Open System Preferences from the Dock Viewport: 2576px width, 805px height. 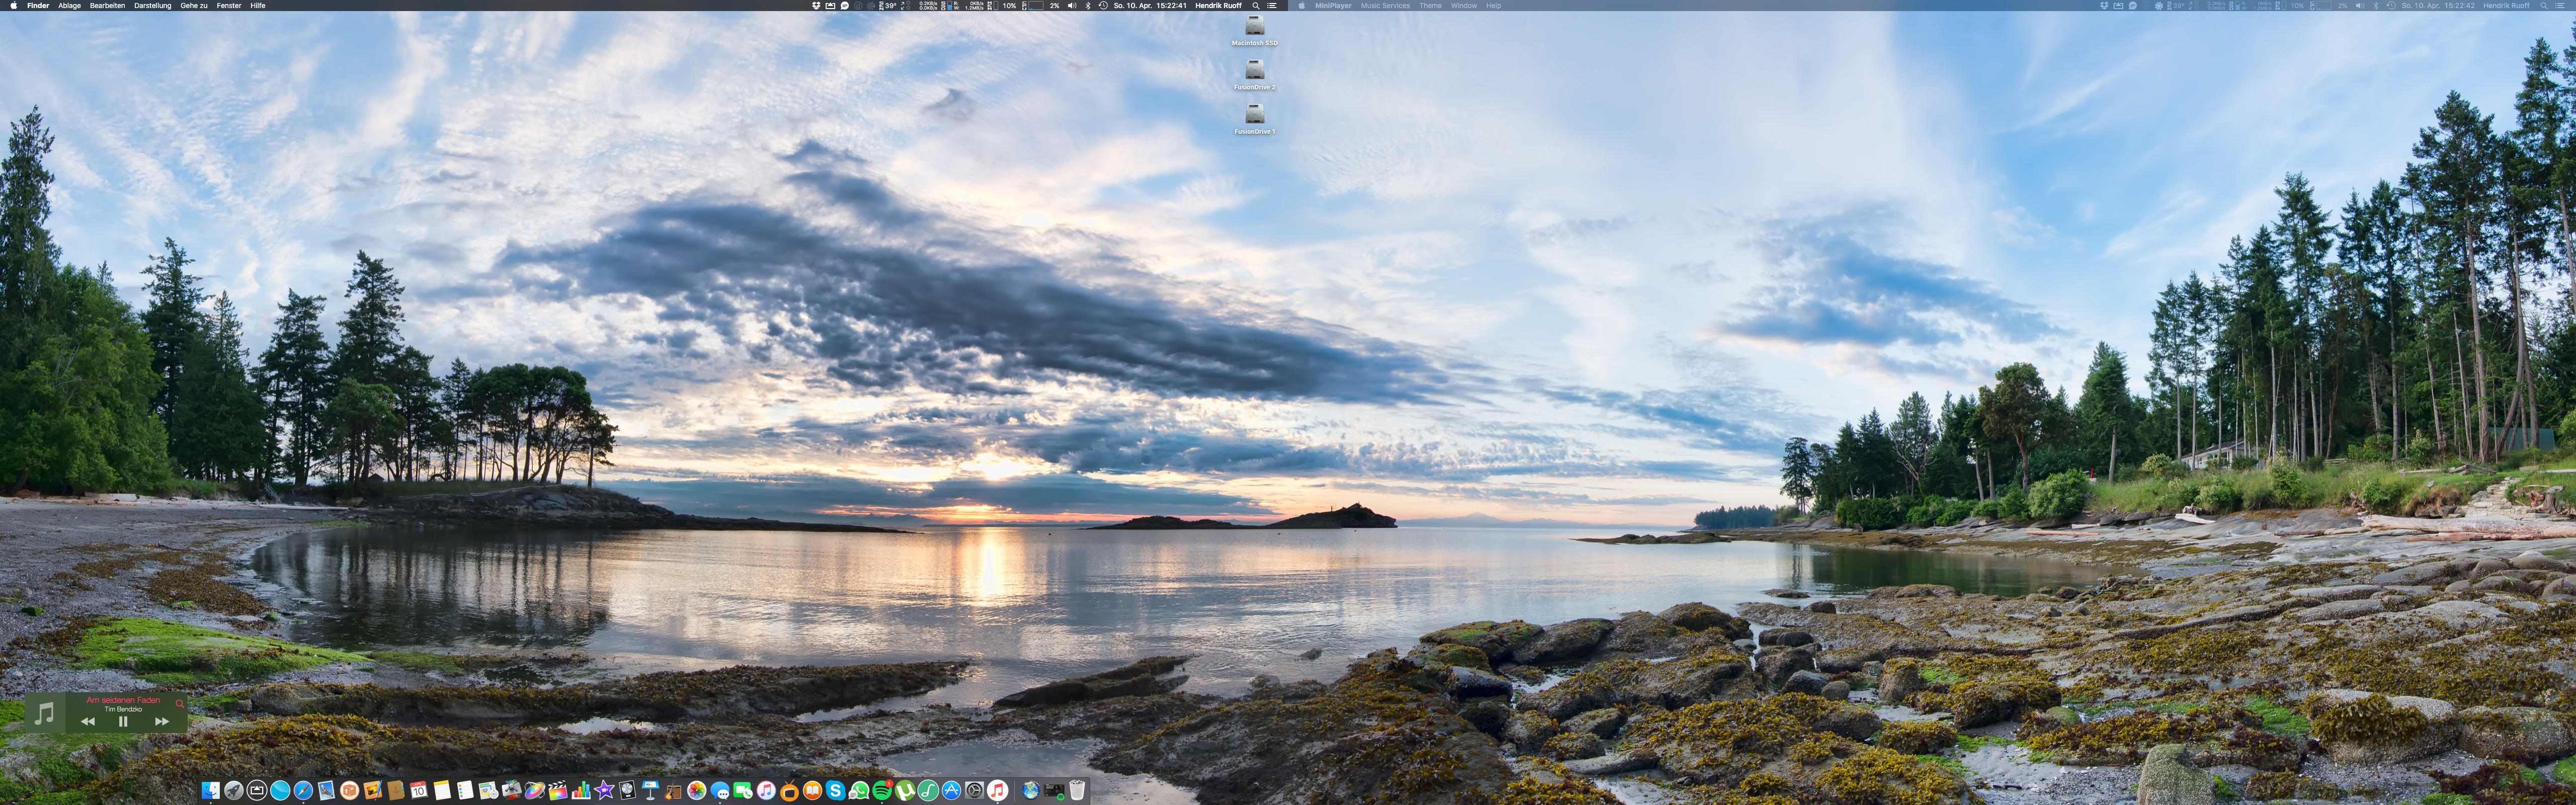[x=975, y=791]
